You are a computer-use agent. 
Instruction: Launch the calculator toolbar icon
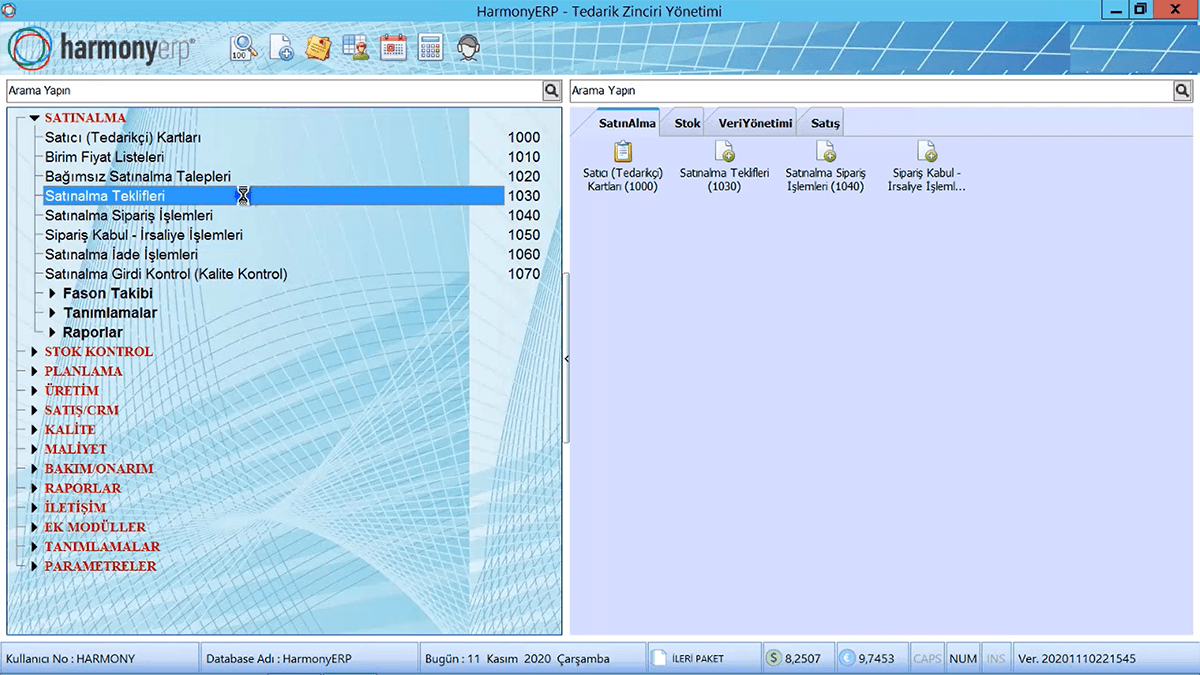pos(430,47)
